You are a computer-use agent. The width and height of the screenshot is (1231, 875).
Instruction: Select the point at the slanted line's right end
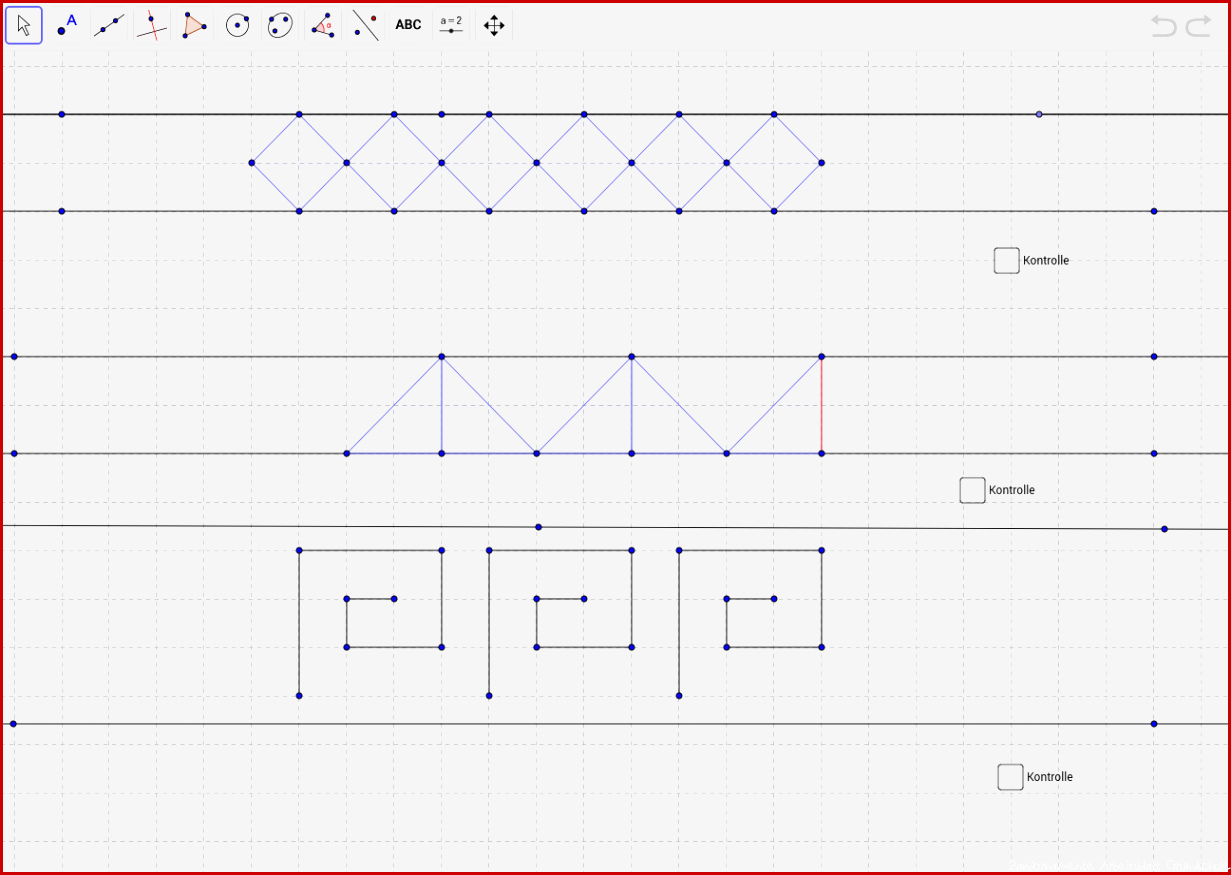(1164, 529)
